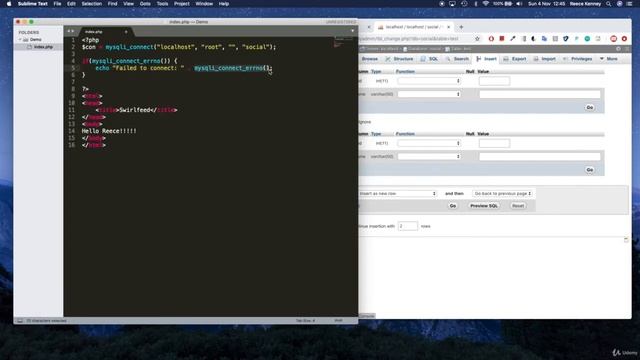
Task: Click the Opera-style red O extension icon
Action: pyautogui.click(x=491, y=39)
